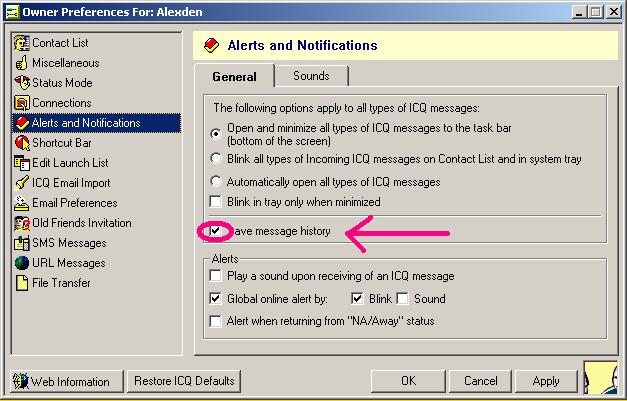The width and height of the screenshot is (627, 401).
Task: Enable Alert when returning from NA/Away
Action: [216, 321]
